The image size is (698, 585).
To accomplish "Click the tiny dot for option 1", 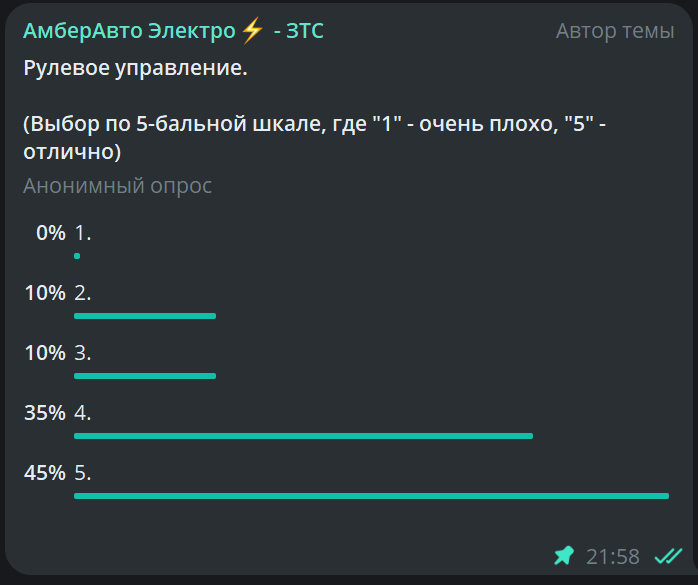I will (x=77, y=256).
